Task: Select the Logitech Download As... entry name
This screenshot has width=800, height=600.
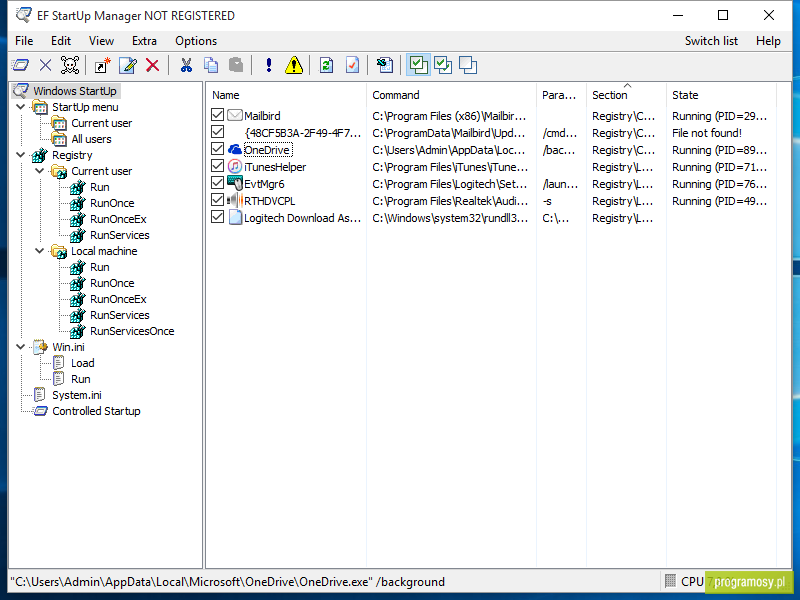Action: tap(303, 218)
